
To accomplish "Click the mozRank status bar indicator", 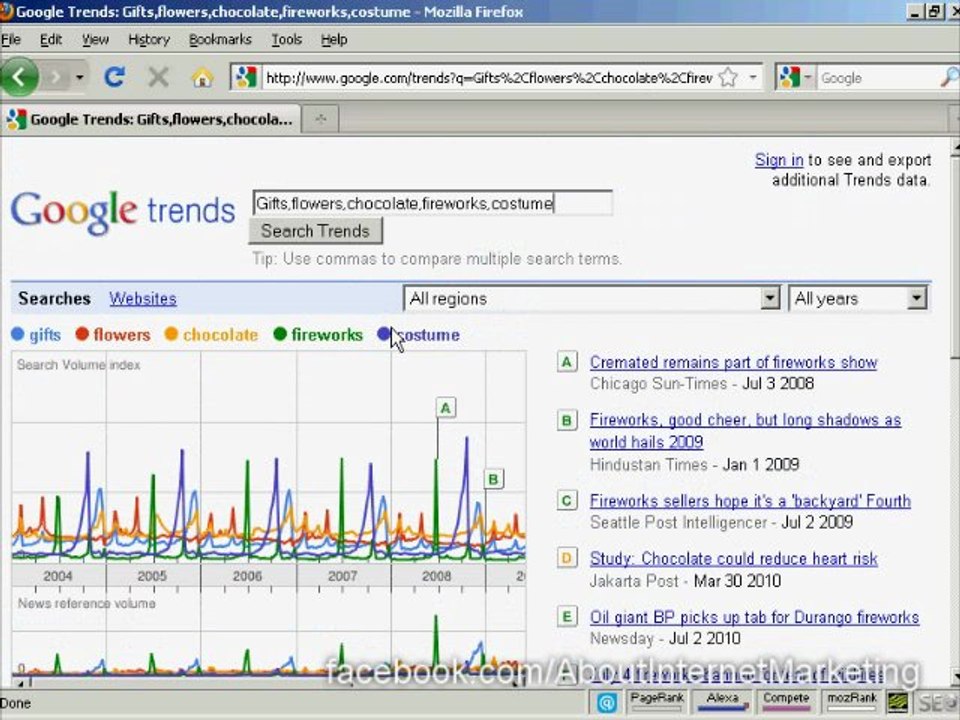I will 852,702.
